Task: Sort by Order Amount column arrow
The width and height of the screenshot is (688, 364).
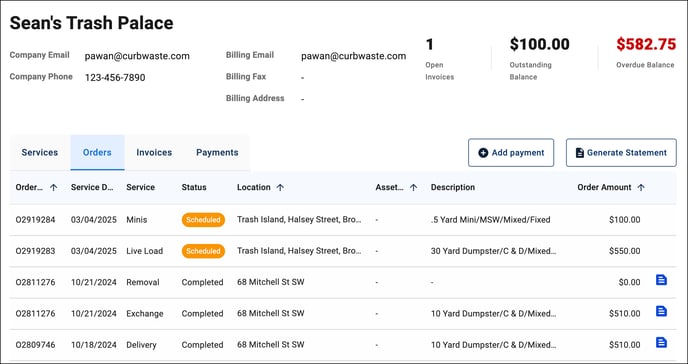Action: tap(641, 187)
